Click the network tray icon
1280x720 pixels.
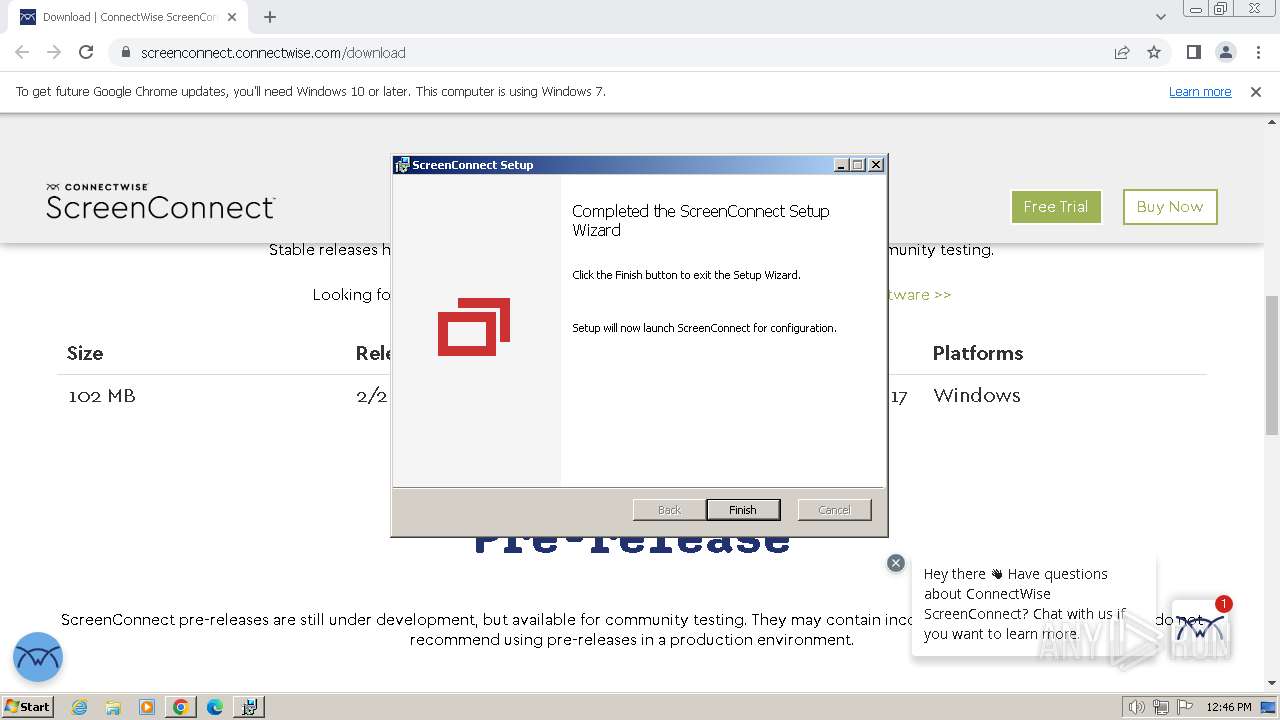coord(1161,707)
